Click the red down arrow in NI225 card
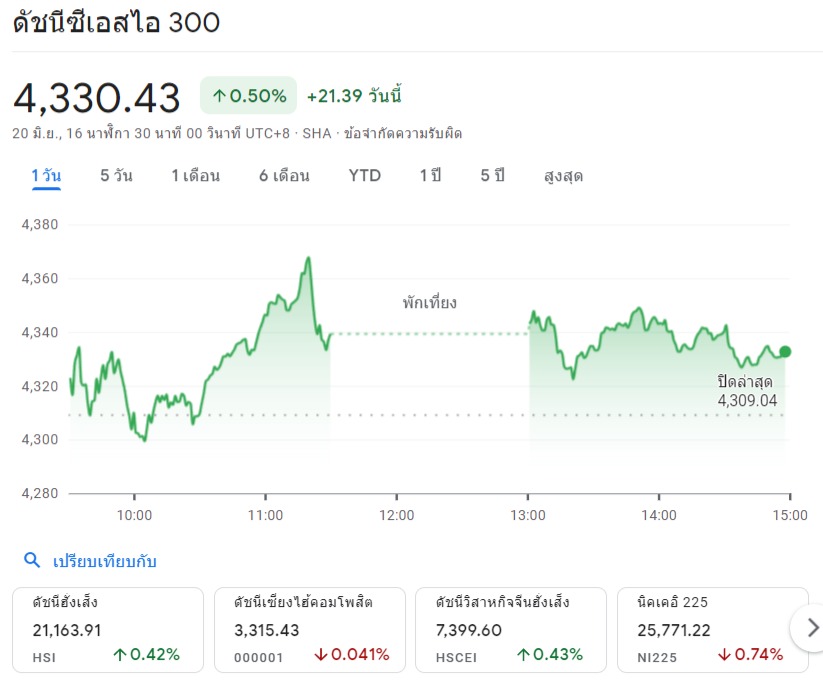Screen dimensions: 823x680 724,655
